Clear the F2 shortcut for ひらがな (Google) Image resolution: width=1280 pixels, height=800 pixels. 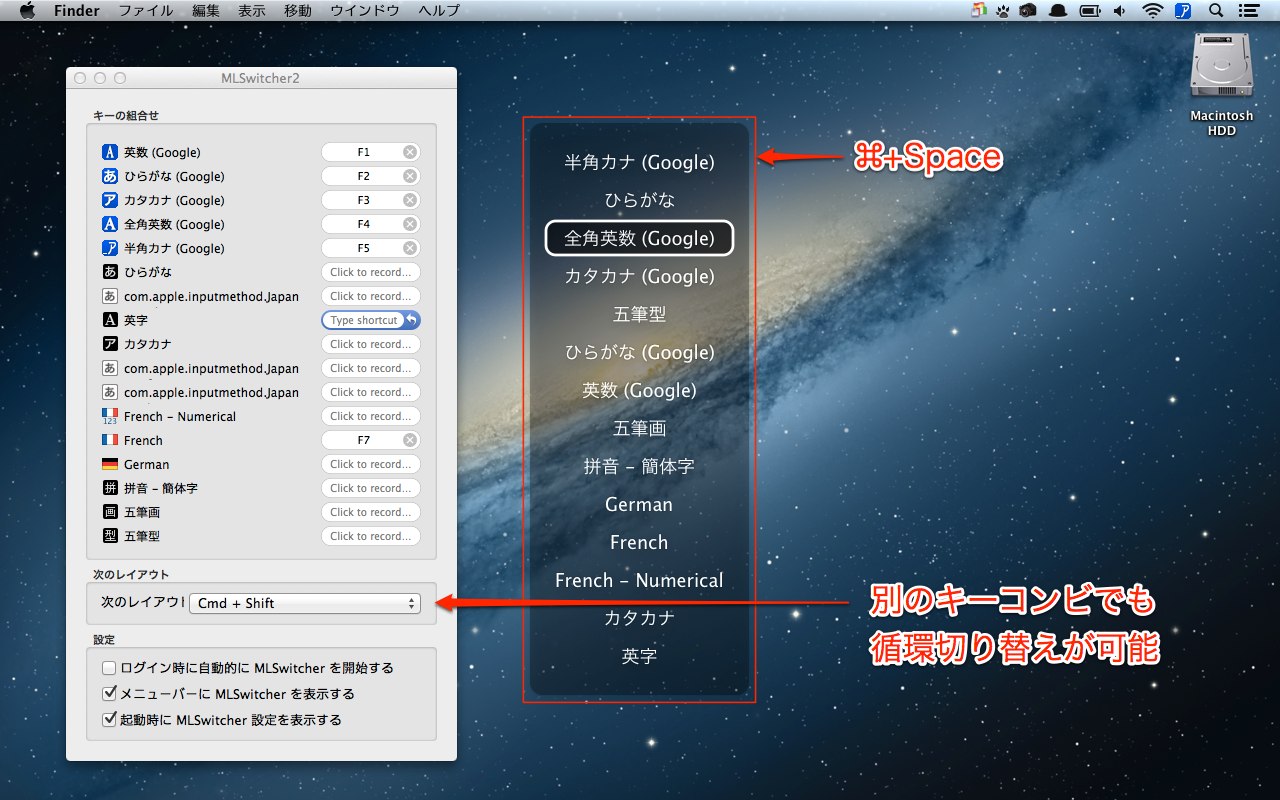pos(410,176)
